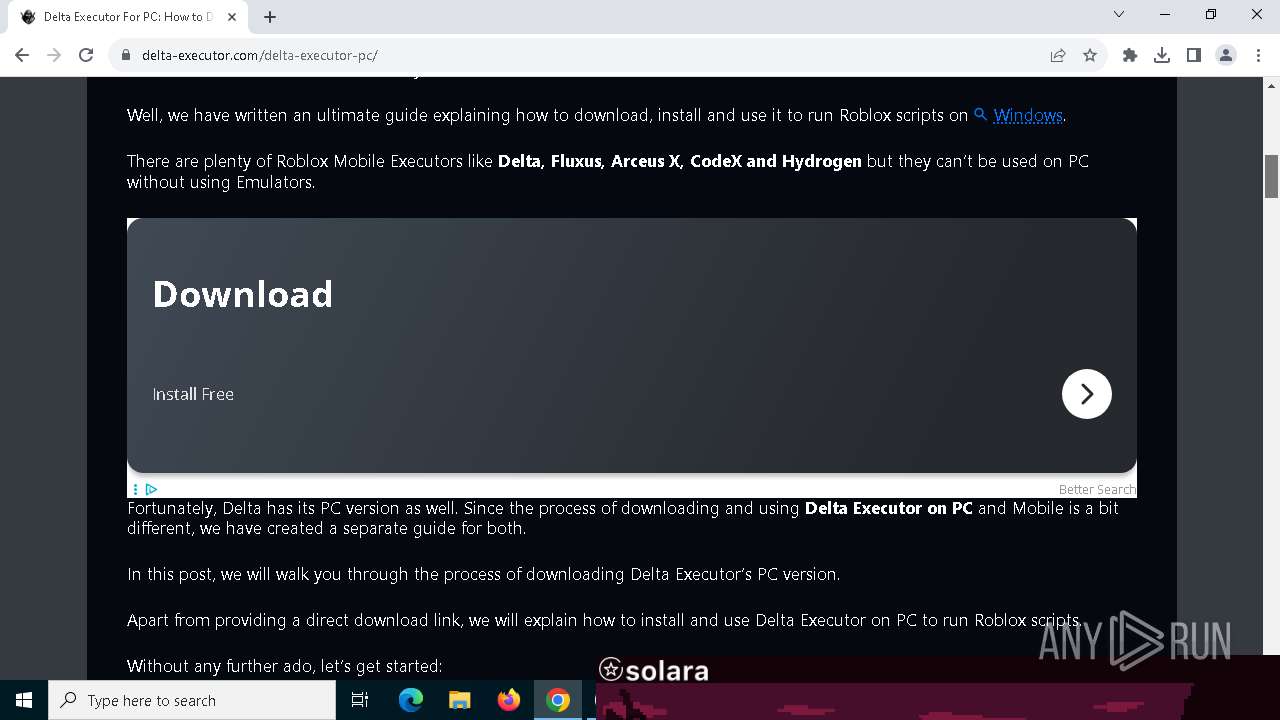Open the Windows hyperlink
1280x720 pixels.
[1028, 115]
